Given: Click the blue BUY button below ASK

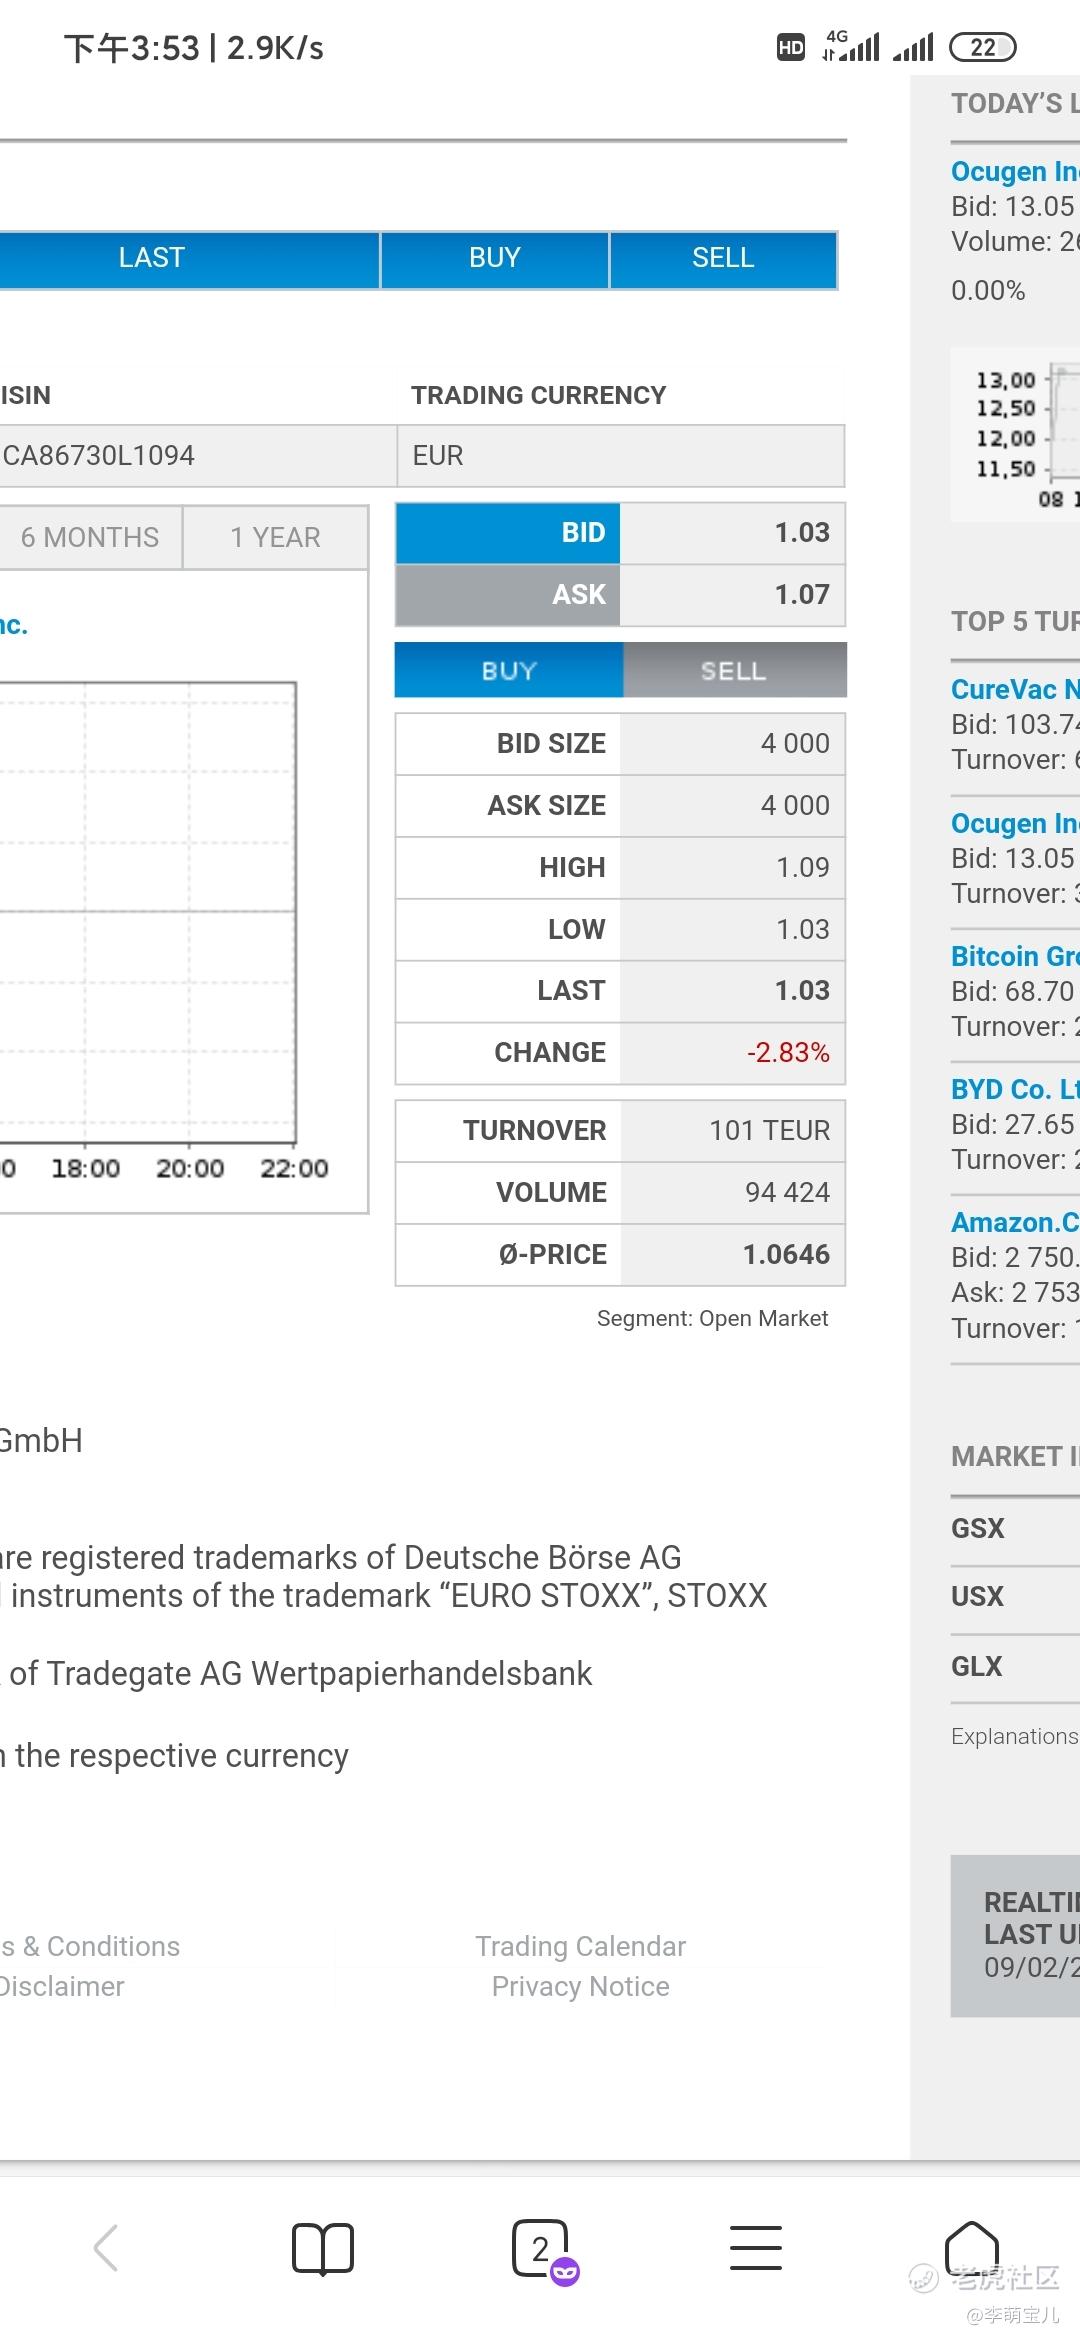Looking at the screenshot, I should [x=509, y=670].
